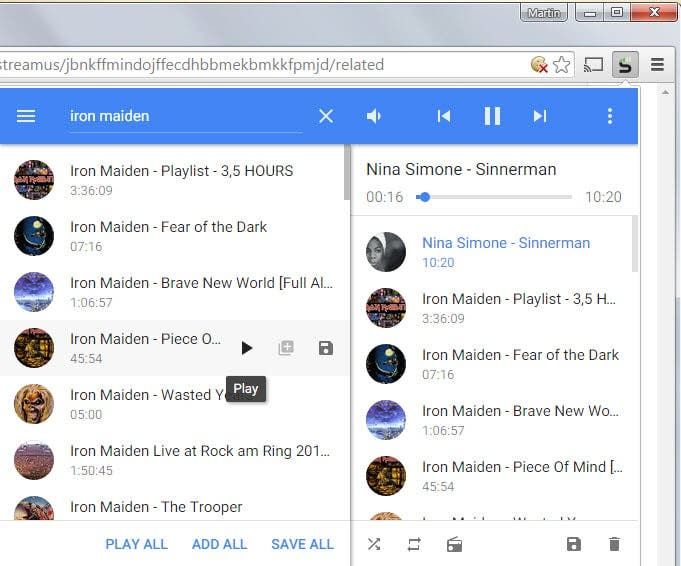Click the Fear of the Dark search thumbnail
Screen dimensions: 681x566
[x=34, y=236]
